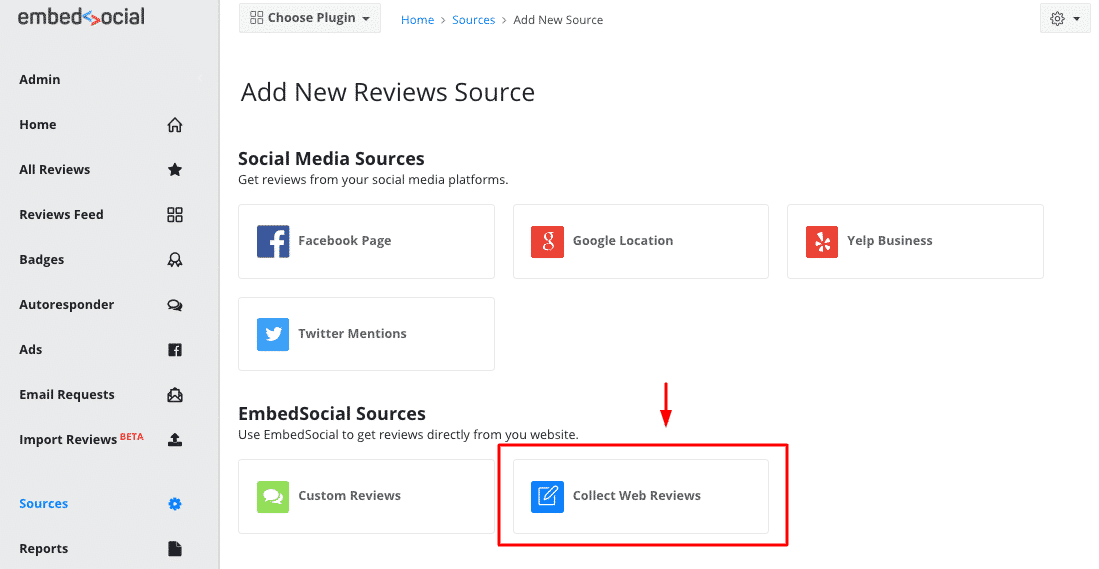Screen dimensions: 1099x569
Task: Click the Reports document icon
Action: 175,549
